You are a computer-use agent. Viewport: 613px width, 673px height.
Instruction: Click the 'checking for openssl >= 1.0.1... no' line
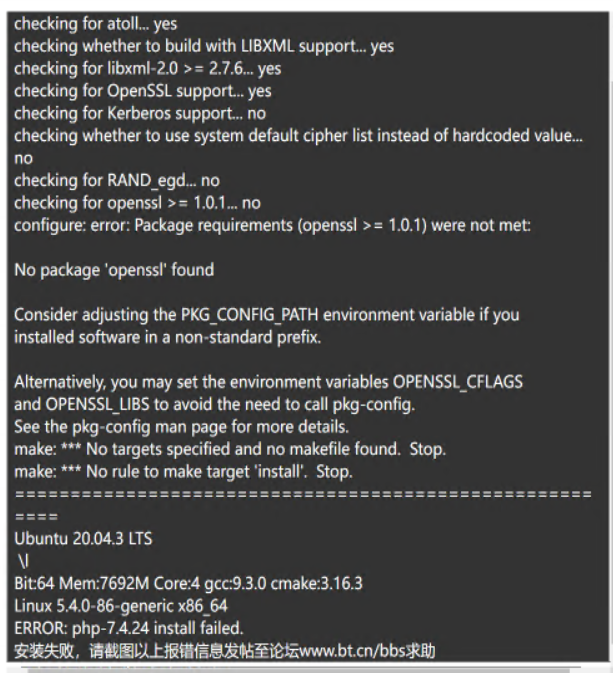(x=137, y=203)
